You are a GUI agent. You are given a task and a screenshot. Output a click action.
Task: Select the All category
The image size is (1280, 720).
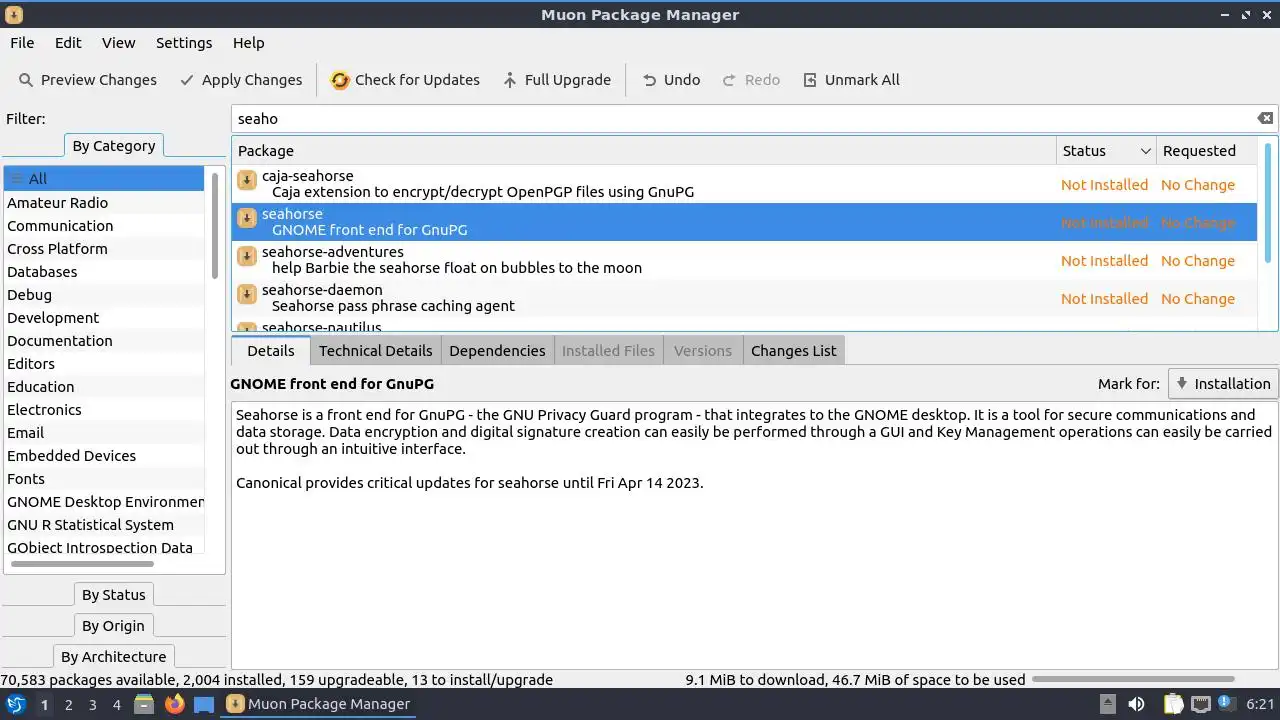(x=104, y=179)
